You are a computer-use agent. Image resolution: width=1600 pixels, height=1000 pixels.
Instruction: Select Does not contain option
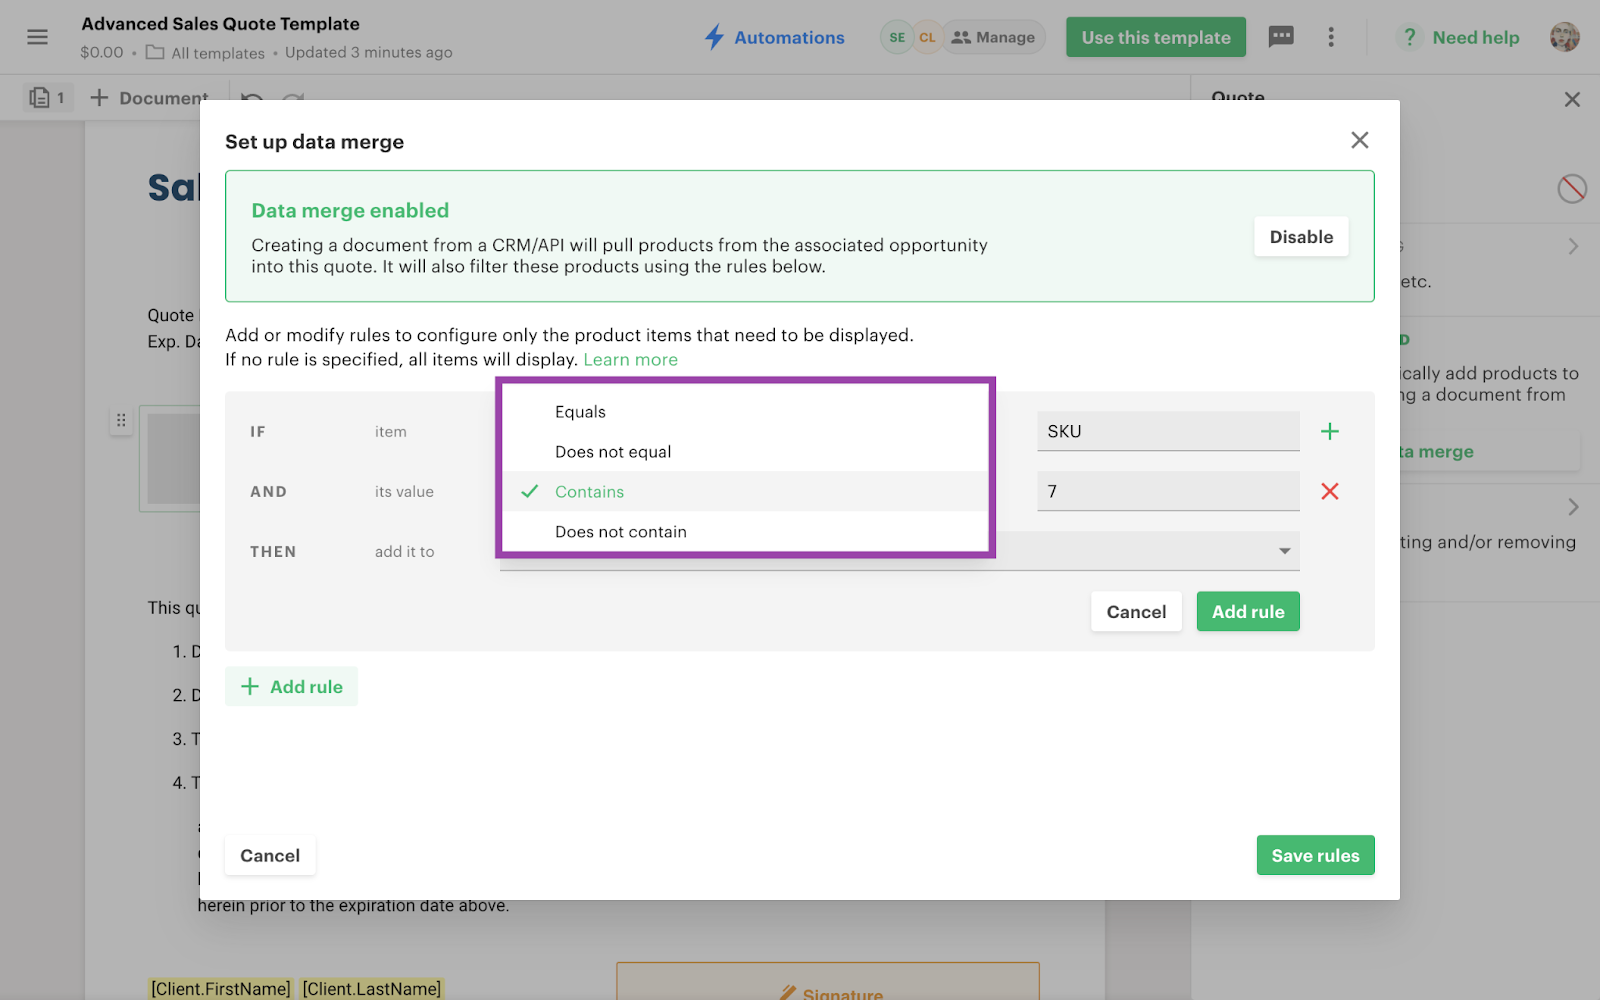(621, 532)
